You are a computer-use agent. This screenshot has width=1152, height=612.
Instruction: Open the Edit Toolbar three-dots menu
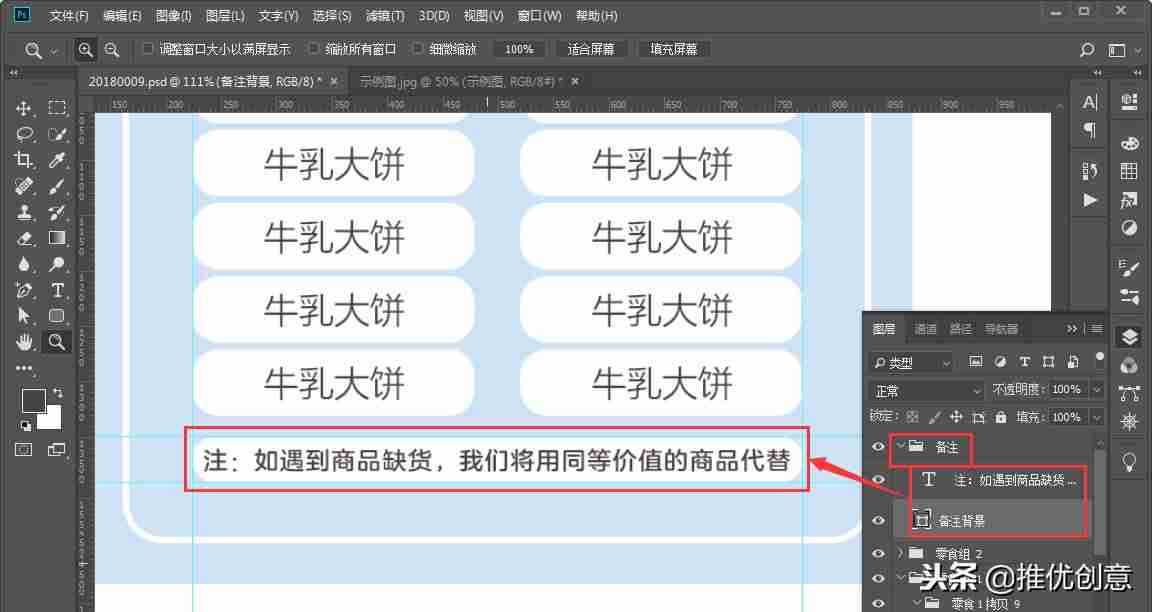pyautogui.click(x=24, y=368)
